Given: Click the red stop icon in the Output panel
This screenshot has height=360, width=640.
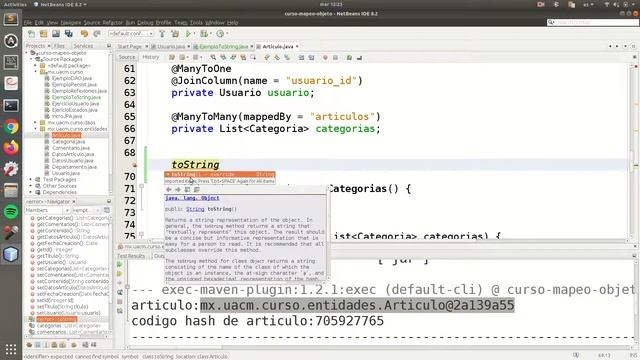Looking at the screenshot, I should click(x=120, y=302).
